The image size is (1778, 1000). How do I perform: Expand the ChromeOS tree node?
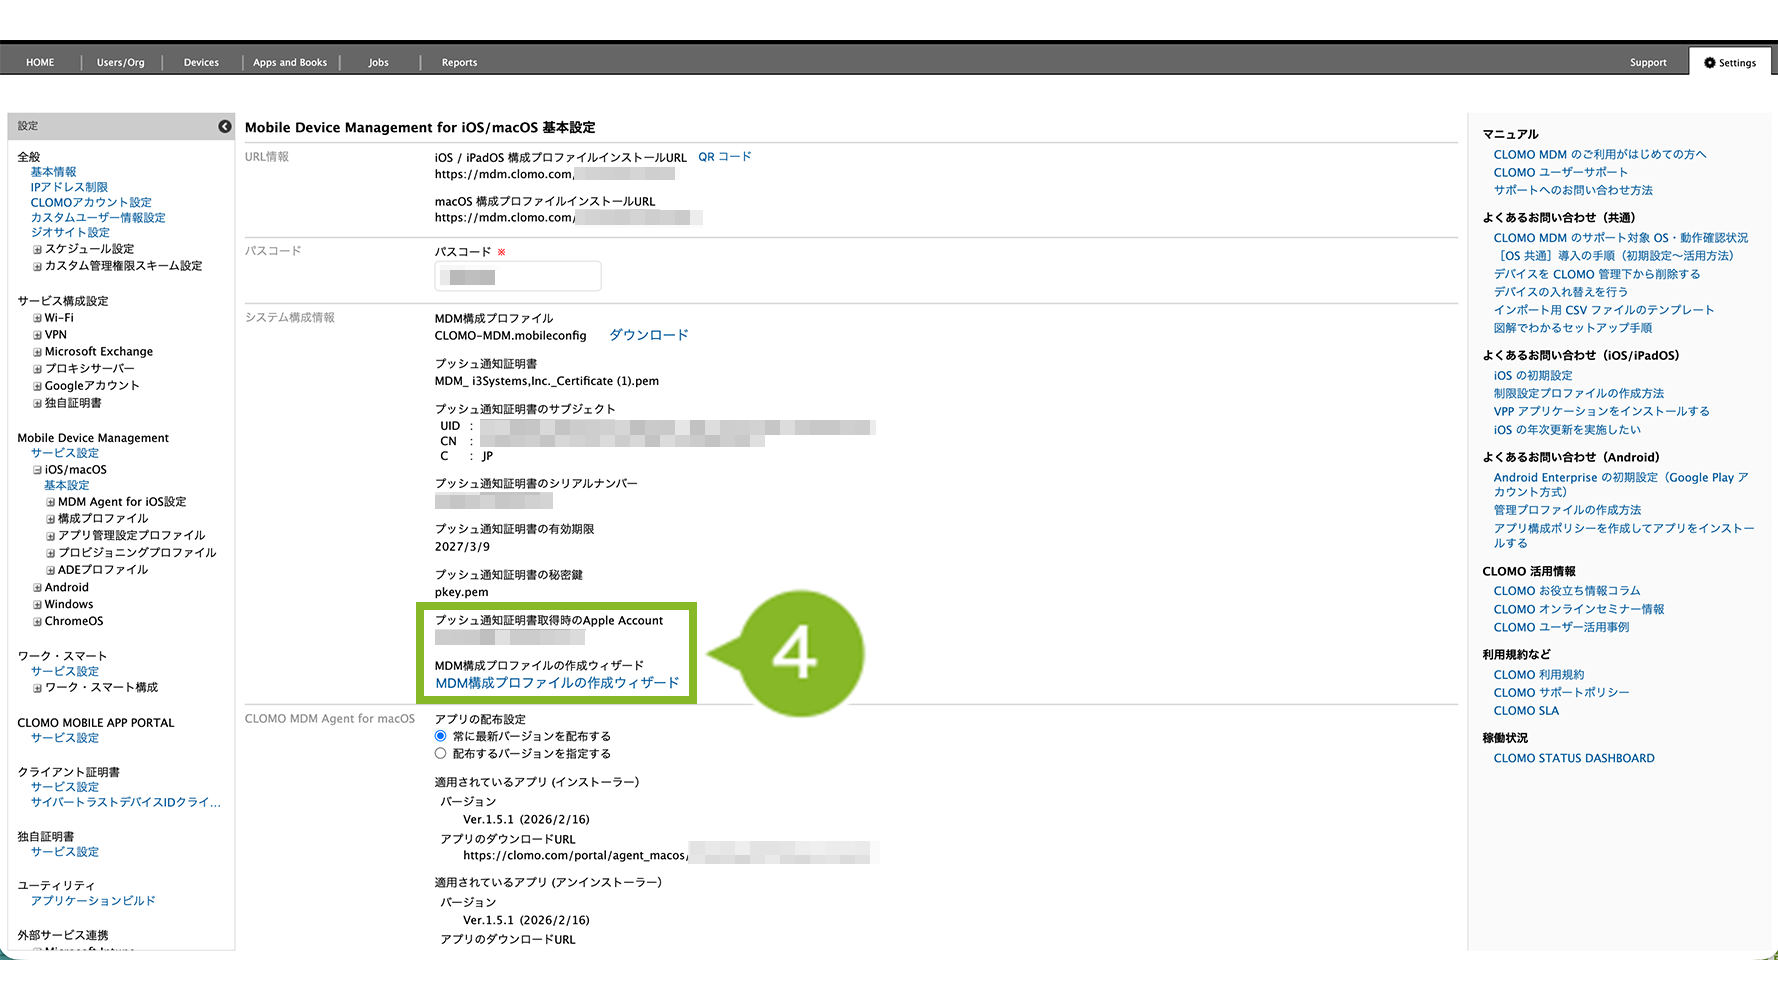point(37,622)
